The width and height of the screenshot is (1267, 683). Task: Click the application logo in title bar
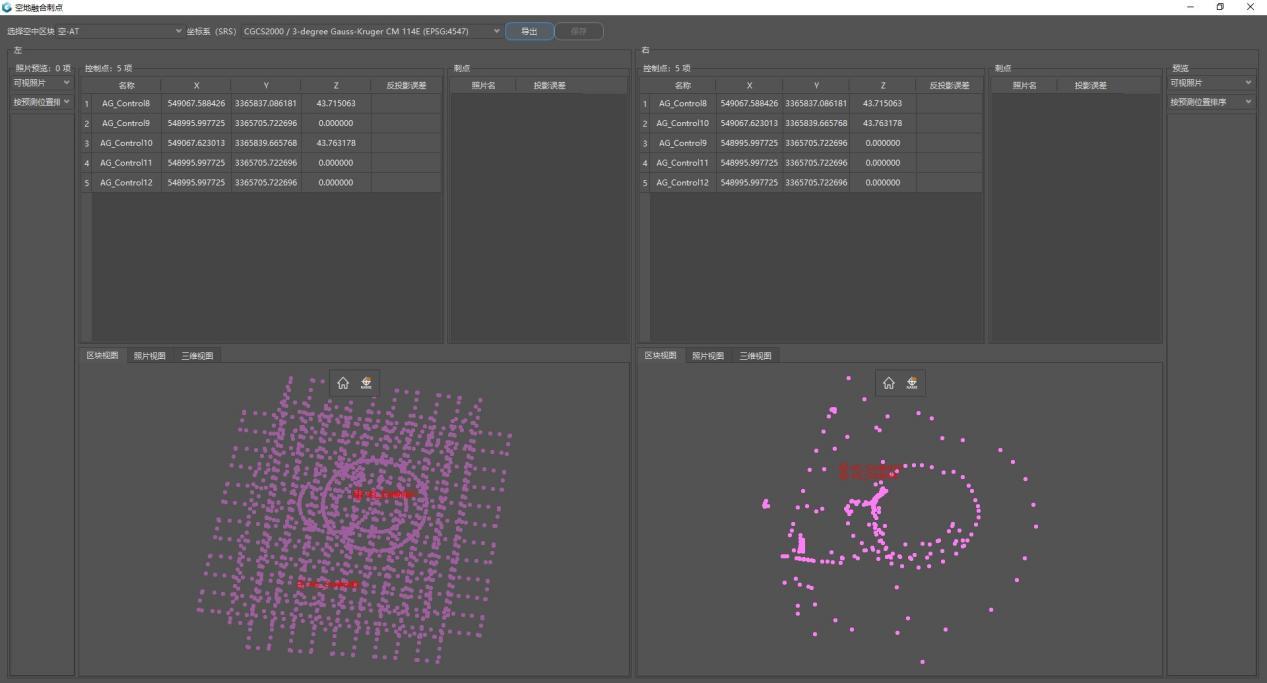coord(7,7)
